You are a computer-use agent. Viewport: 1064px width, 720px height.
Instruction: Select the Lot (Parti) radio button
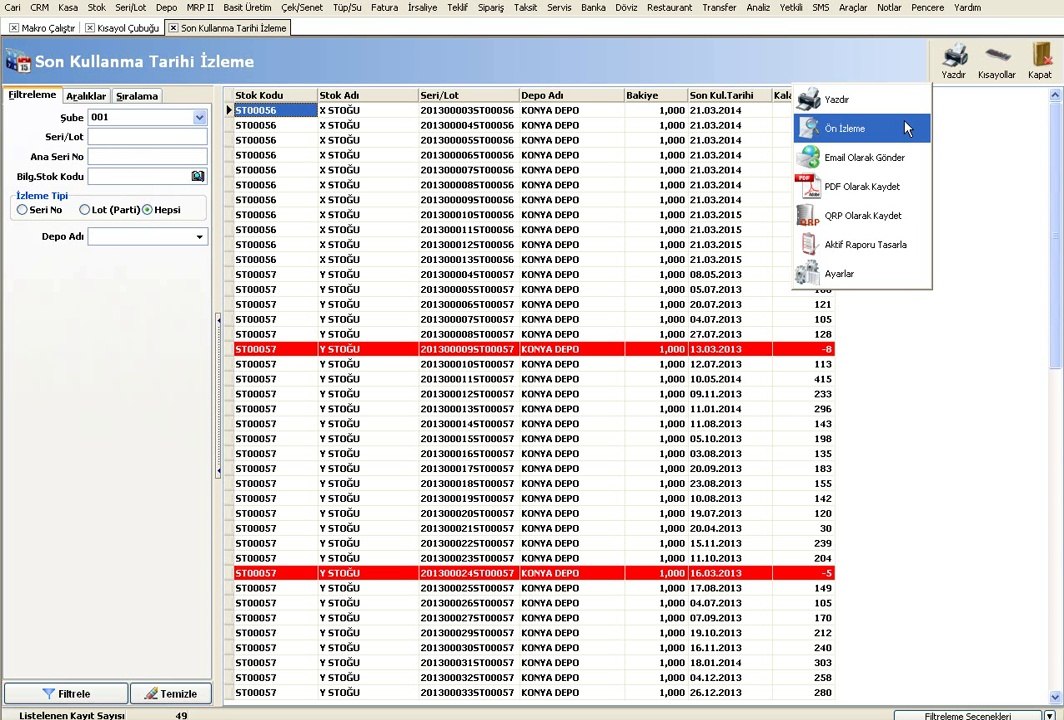(84, 210)
